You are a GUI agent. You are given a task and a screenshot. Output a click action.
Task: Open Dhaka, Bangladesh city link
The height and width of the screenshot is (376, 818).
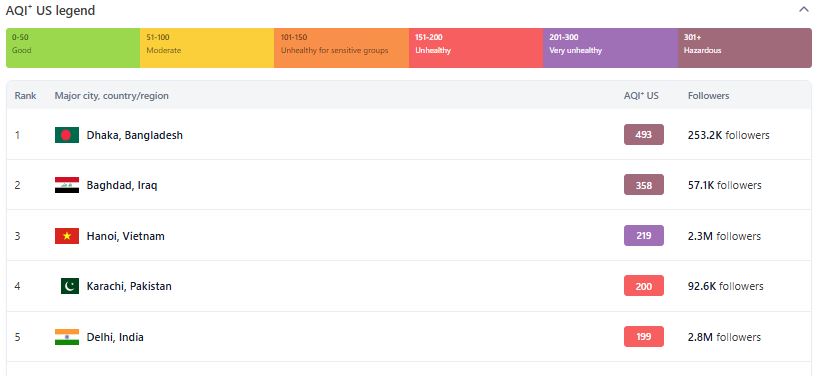(135, 135)
